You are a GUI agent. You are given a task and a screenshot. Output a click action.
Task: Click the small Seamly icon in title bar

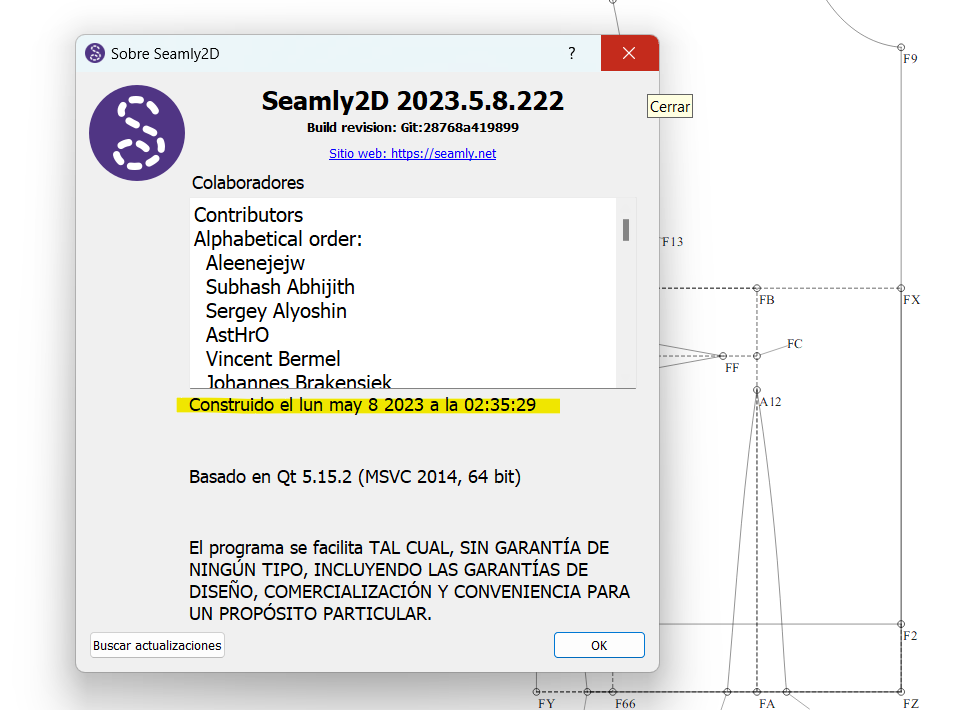click(x=95, y=53)
